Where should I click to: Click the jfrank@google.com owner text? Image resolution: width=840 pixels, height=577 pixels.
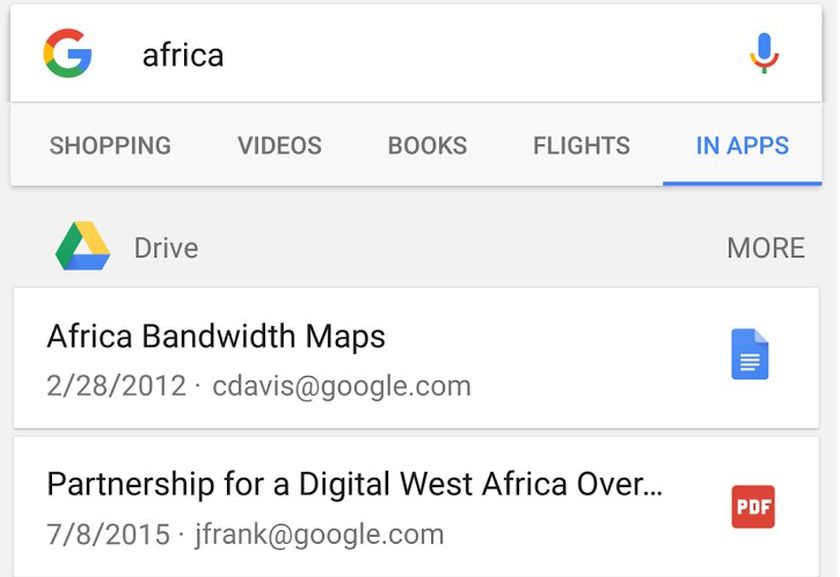click(x=319, y=534)
